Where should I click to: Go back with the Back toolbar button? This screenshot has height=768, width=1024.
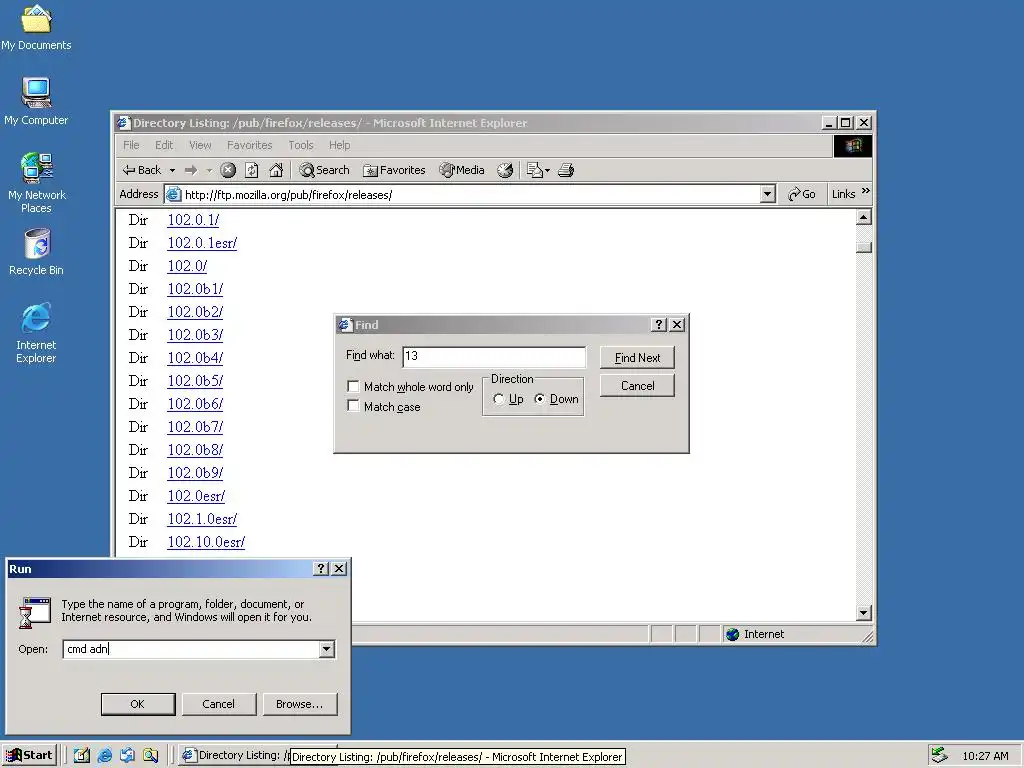[142, 170]
